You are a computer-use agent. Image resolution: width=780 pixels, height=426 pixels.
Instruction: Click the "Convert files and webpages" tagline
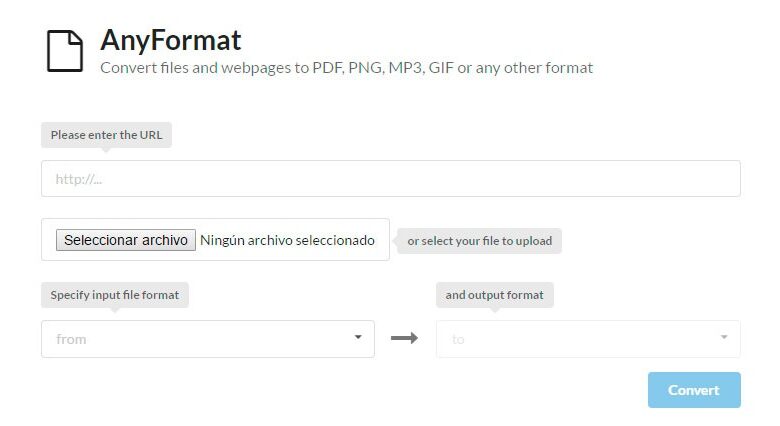[346, 68]
